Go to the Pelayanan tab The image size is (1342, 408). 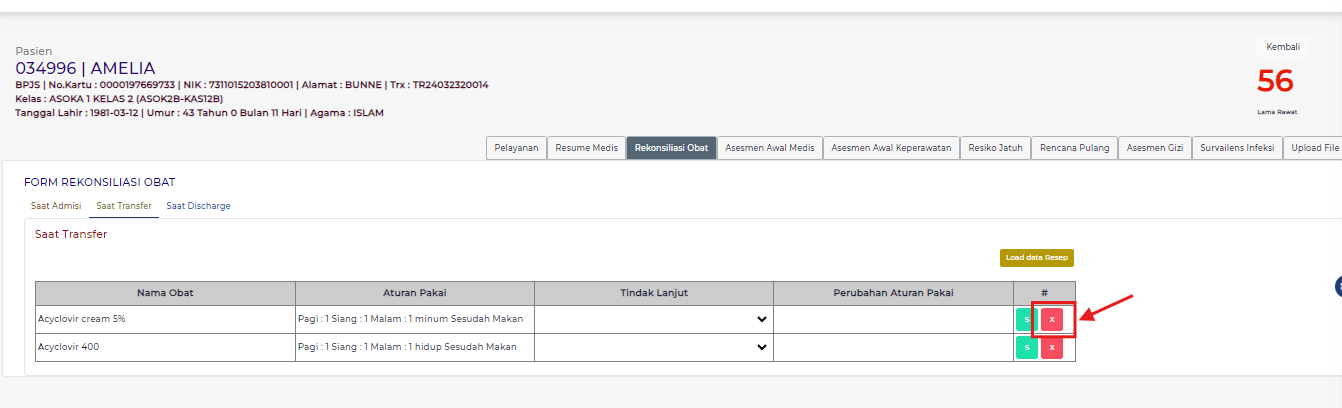coord(516,148)
